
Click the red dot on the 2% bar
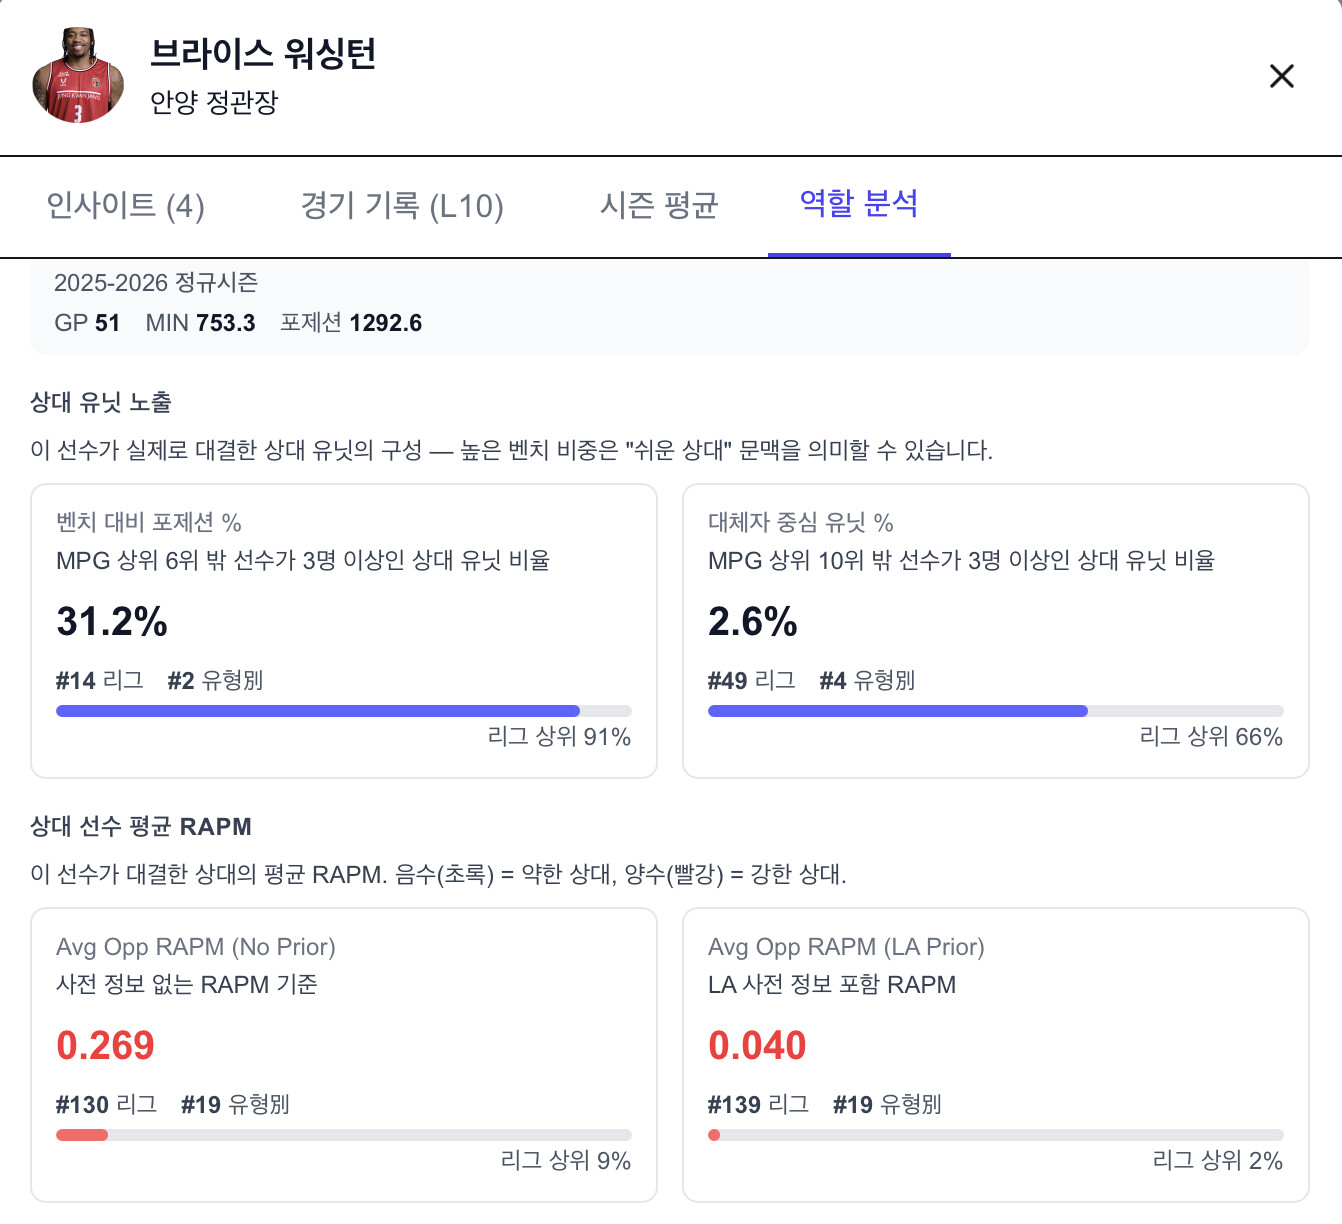(714, 1135)
